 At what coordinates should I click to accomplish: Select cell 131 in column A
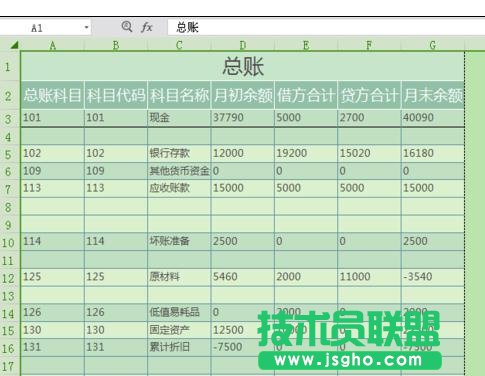(x=53, y=348)
